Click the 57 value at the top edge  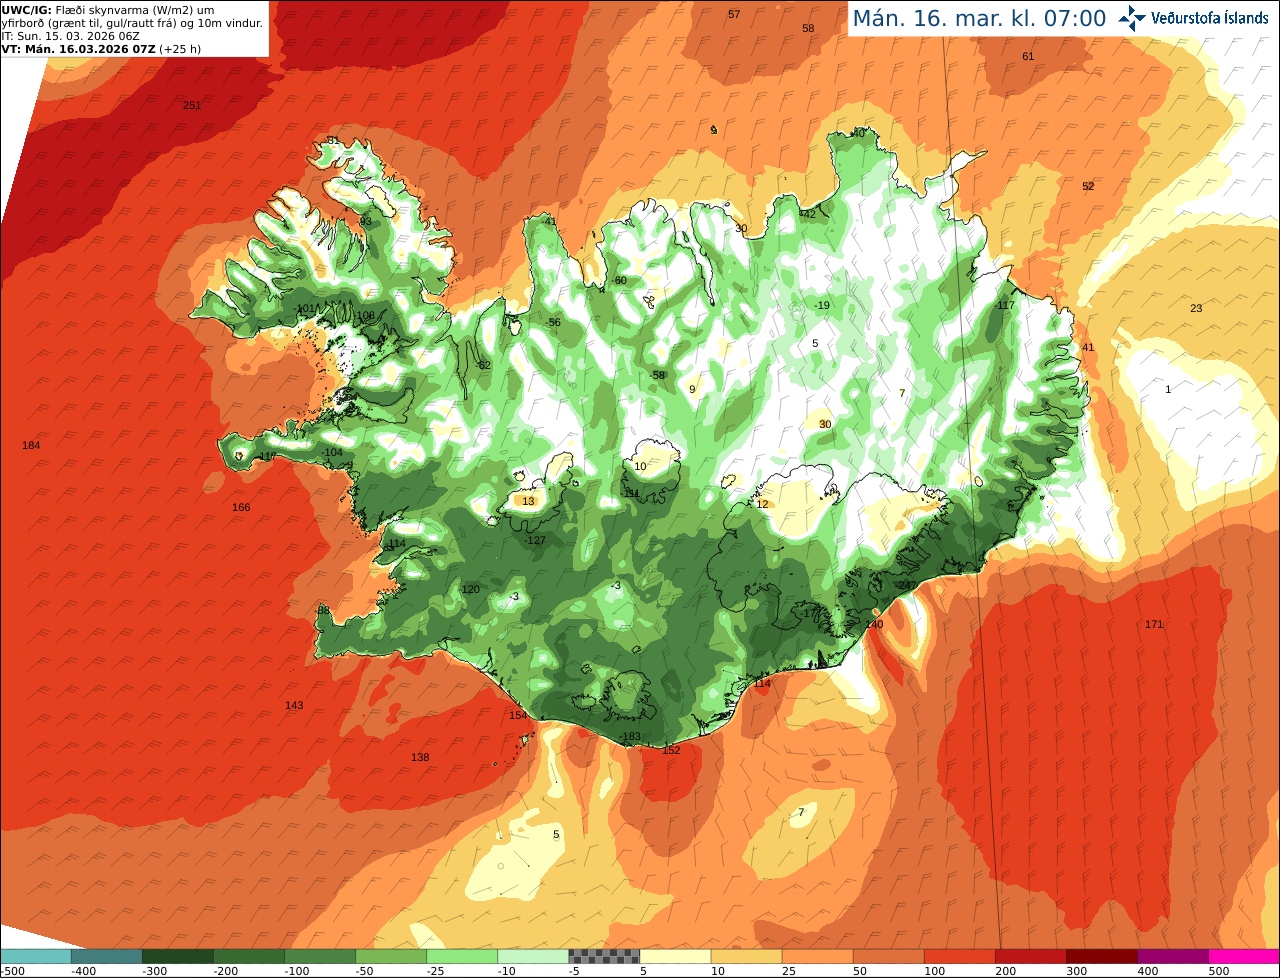click(734, 14)
